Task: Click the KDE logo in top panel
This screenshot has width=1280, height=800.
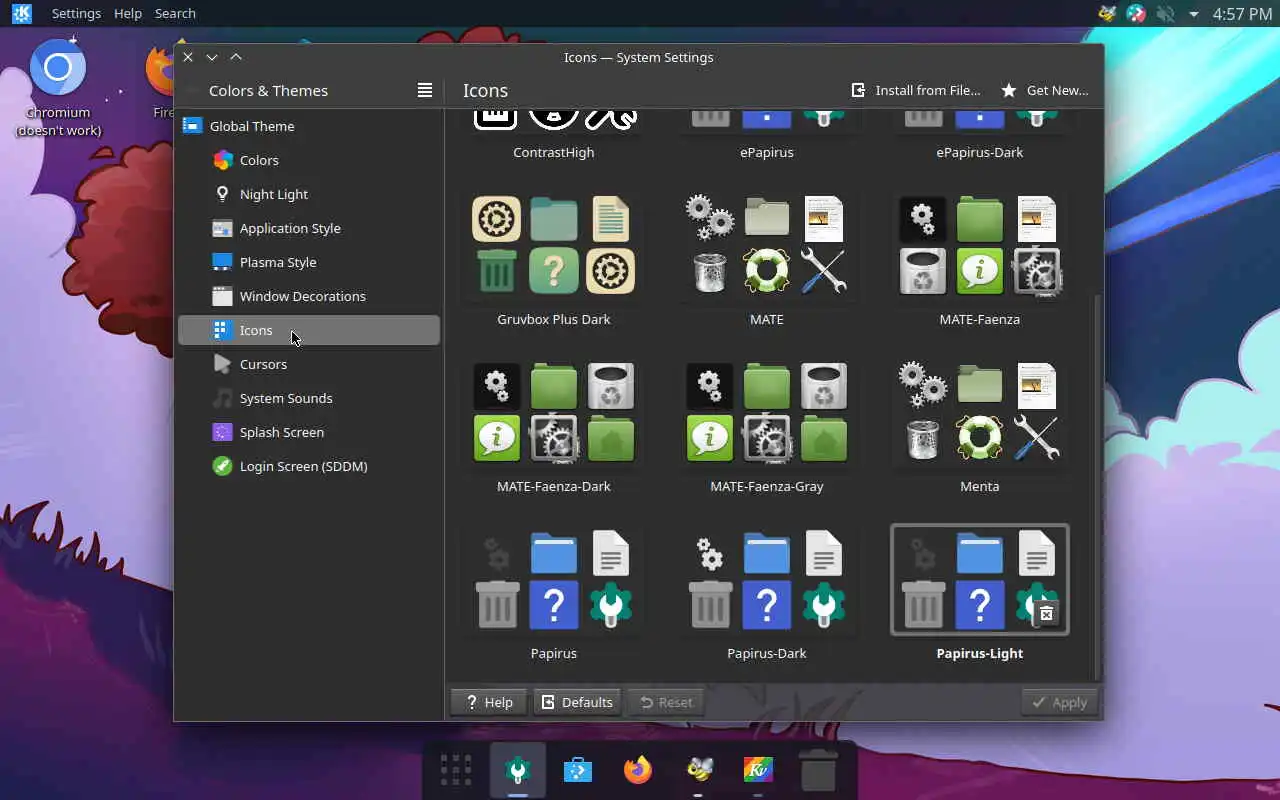Action: pyautogui.click(x=21, y=13)
